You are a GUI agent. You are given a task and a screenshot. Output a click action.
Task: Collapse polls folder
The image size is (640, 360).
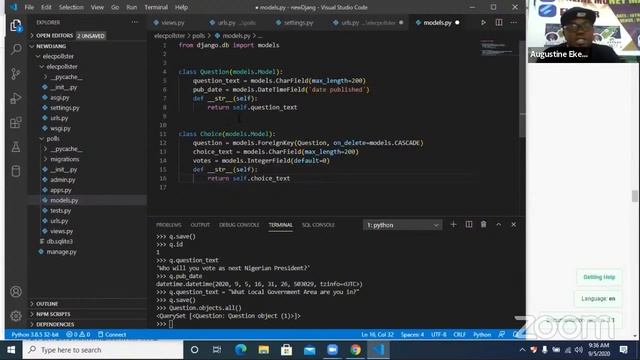(x=53, y=139)
